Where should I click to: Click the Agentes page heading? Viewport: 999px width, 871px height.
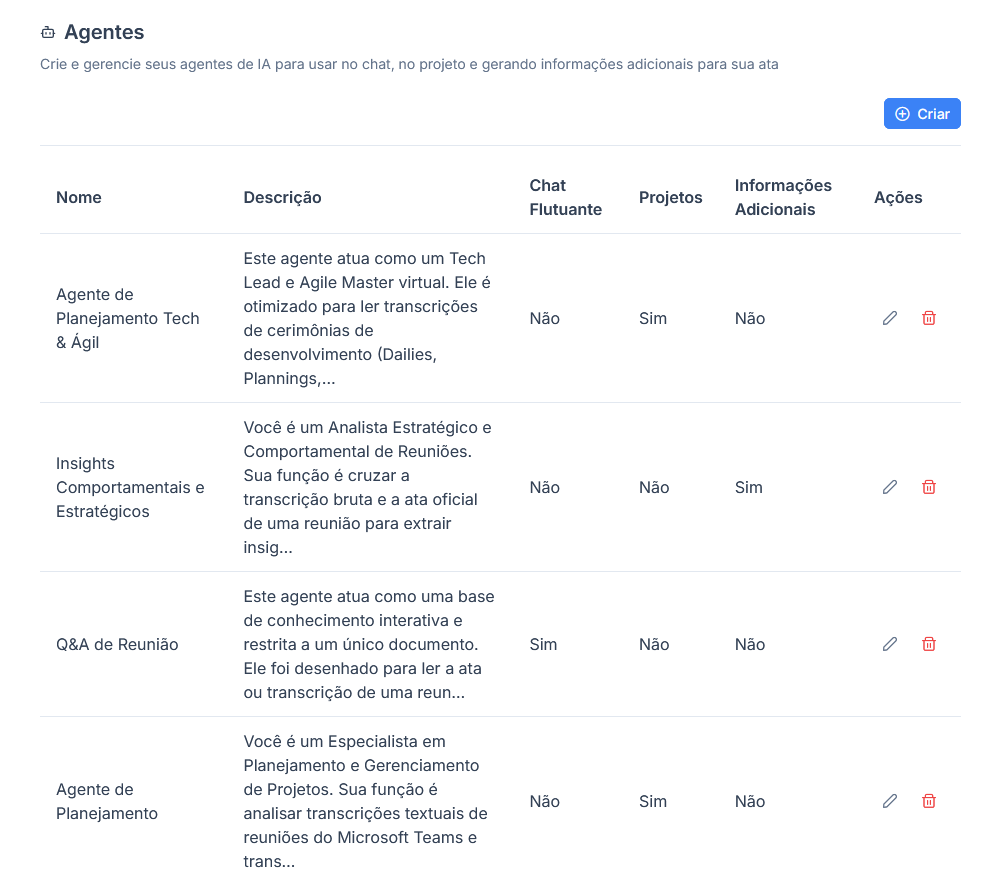[104, 32]
